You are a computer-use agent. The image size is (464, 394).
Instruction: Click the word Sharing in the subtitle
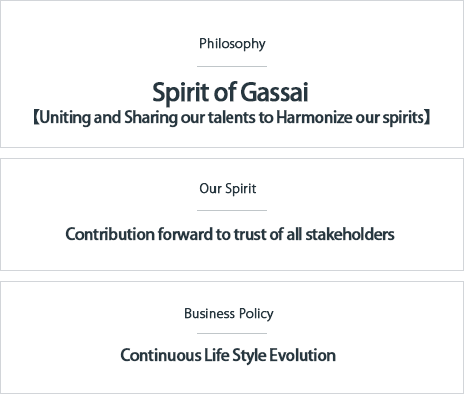[x=151, y=118]
